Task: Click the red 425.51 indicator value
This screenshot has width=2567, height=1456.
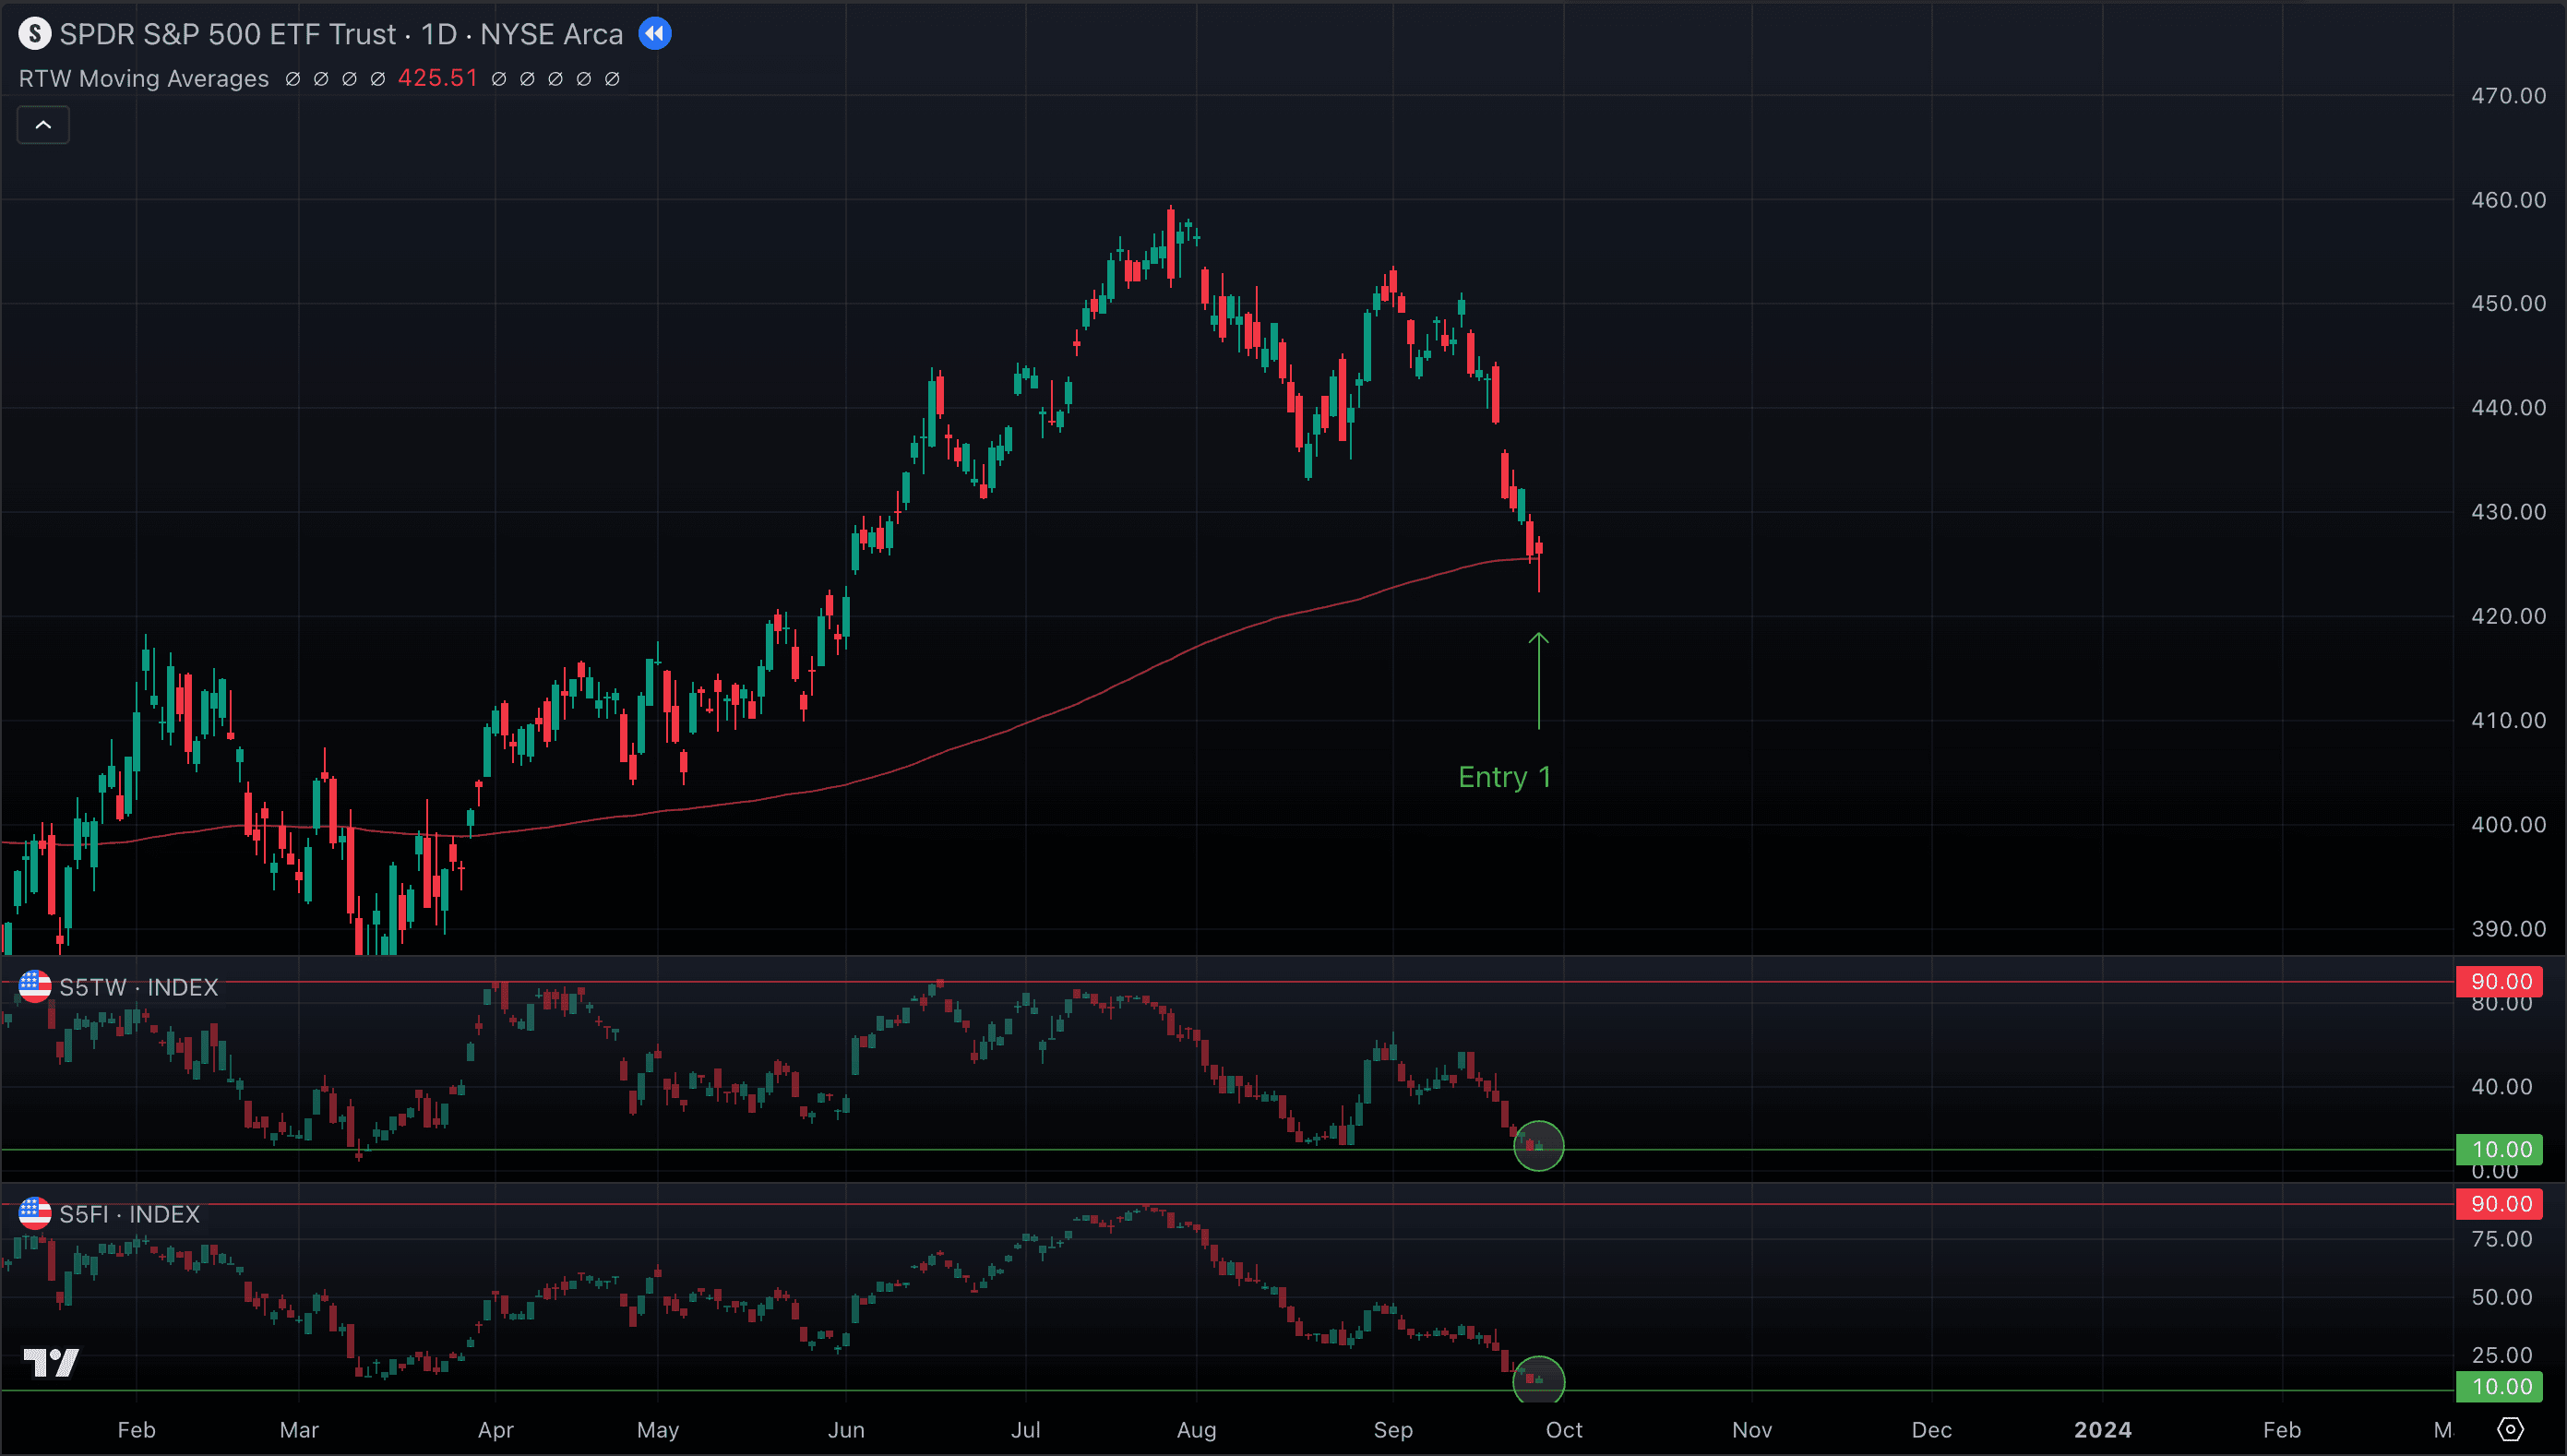Action: coord(437,78)
